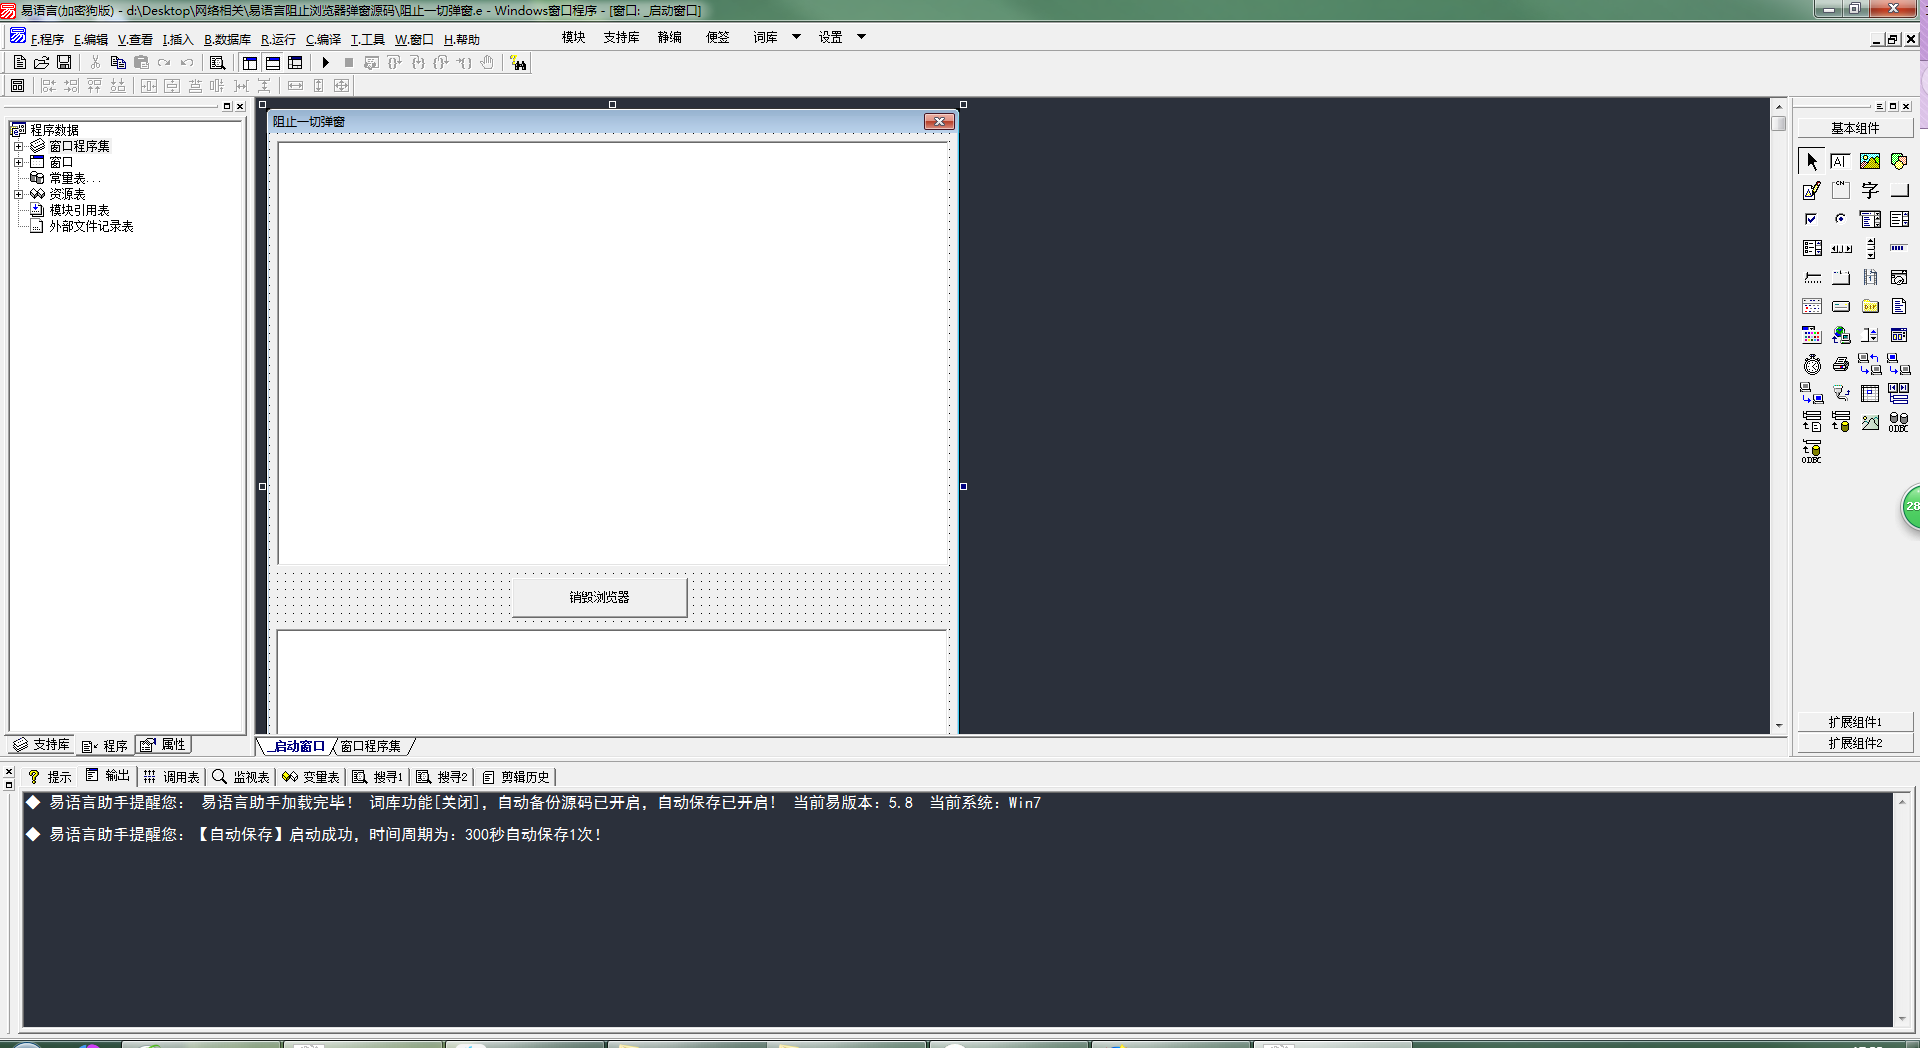Pick the horizontal scrollbar component icon
This screenshot has height=1048, width=1928.
tap(1840, 248)
